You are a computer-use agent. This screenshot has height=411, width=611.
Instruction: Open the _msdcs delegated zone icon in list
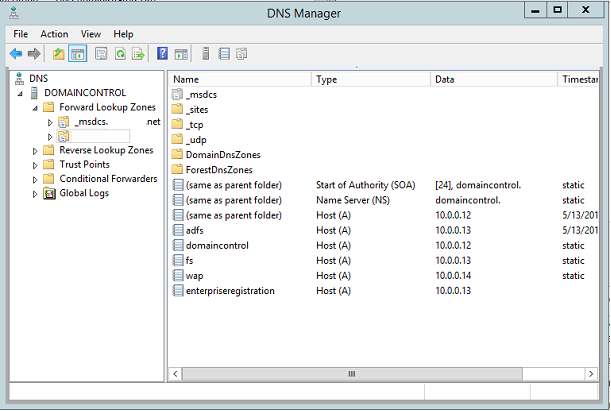[178, 94]
